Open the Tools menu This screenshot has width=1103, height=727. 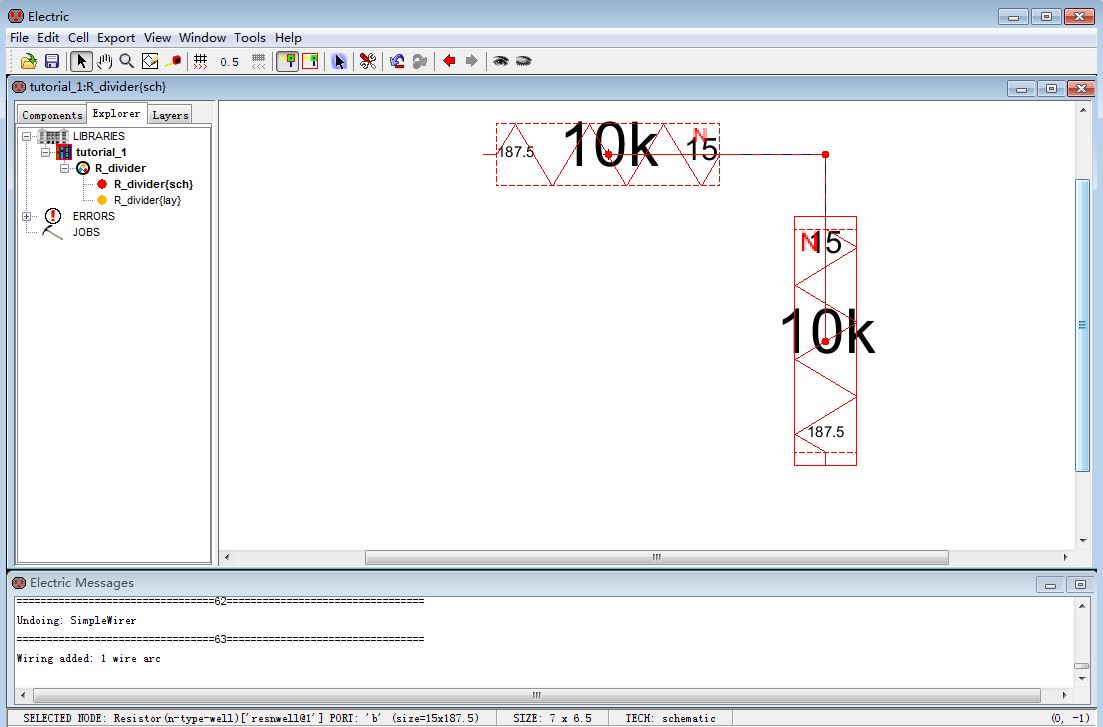[250, 38]
